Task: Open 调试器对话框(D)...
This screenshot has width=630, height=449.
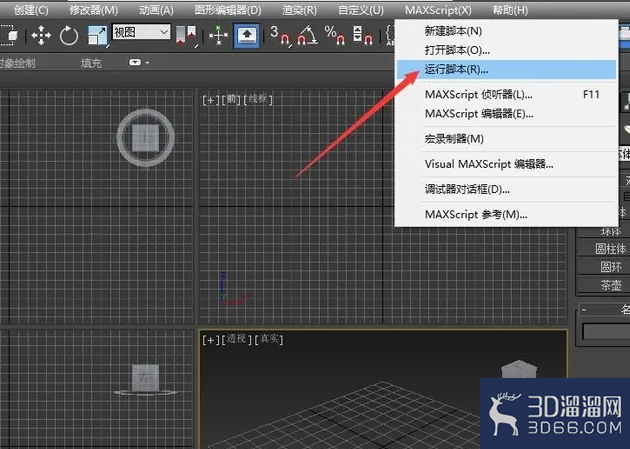Action: click(x=506, y=189)
